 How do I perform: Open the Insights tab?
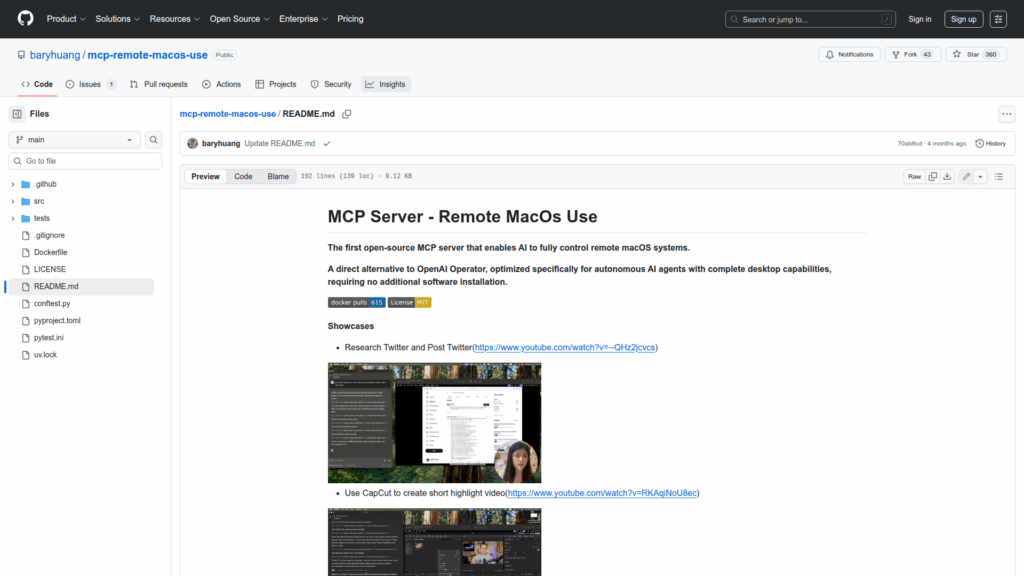pyautogui.click(x=386, y=84)
